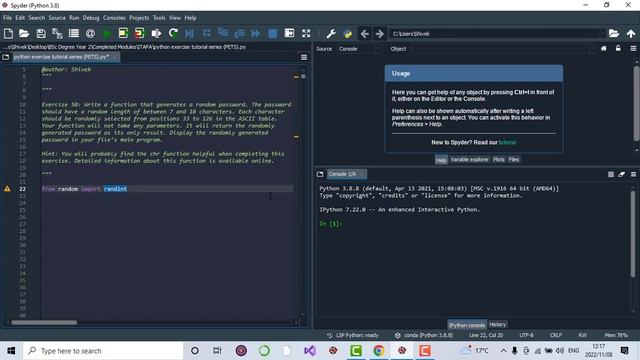Open Chrome from the taskbar
The image size is (640, 360).
point(379,351)
